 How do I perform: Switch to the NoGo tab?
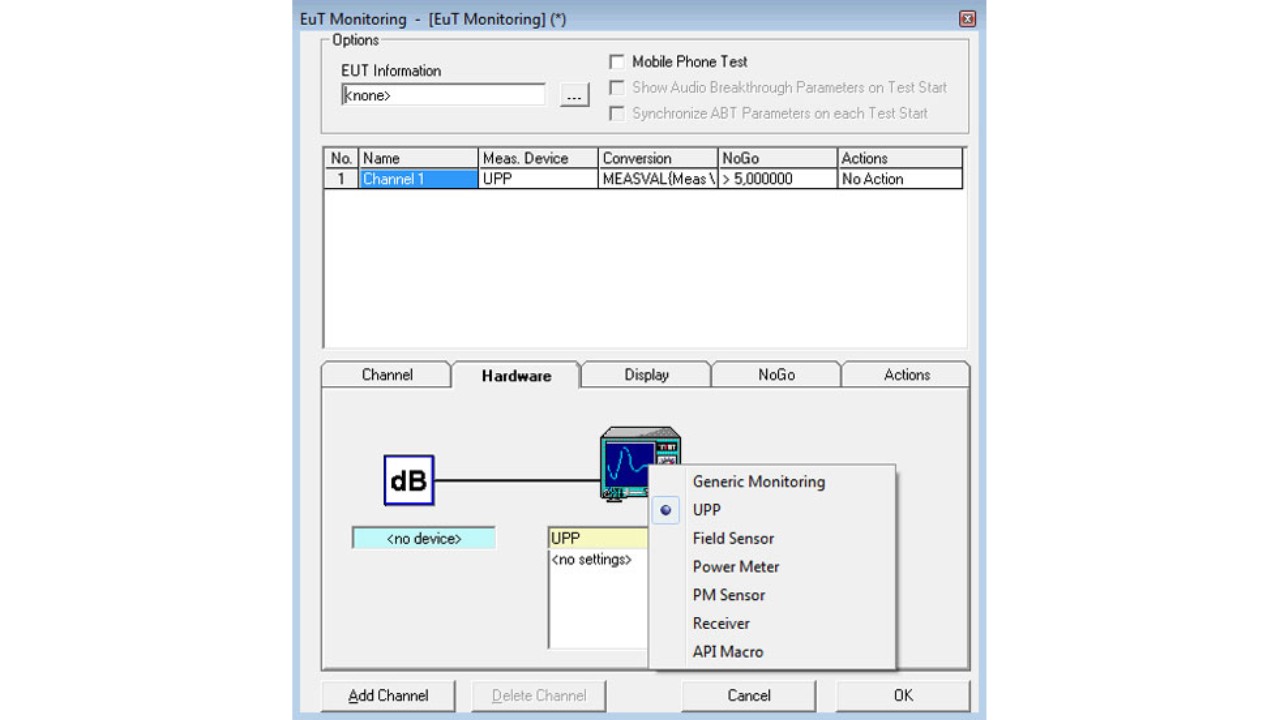pyautogui.click(x=776, y=375)
